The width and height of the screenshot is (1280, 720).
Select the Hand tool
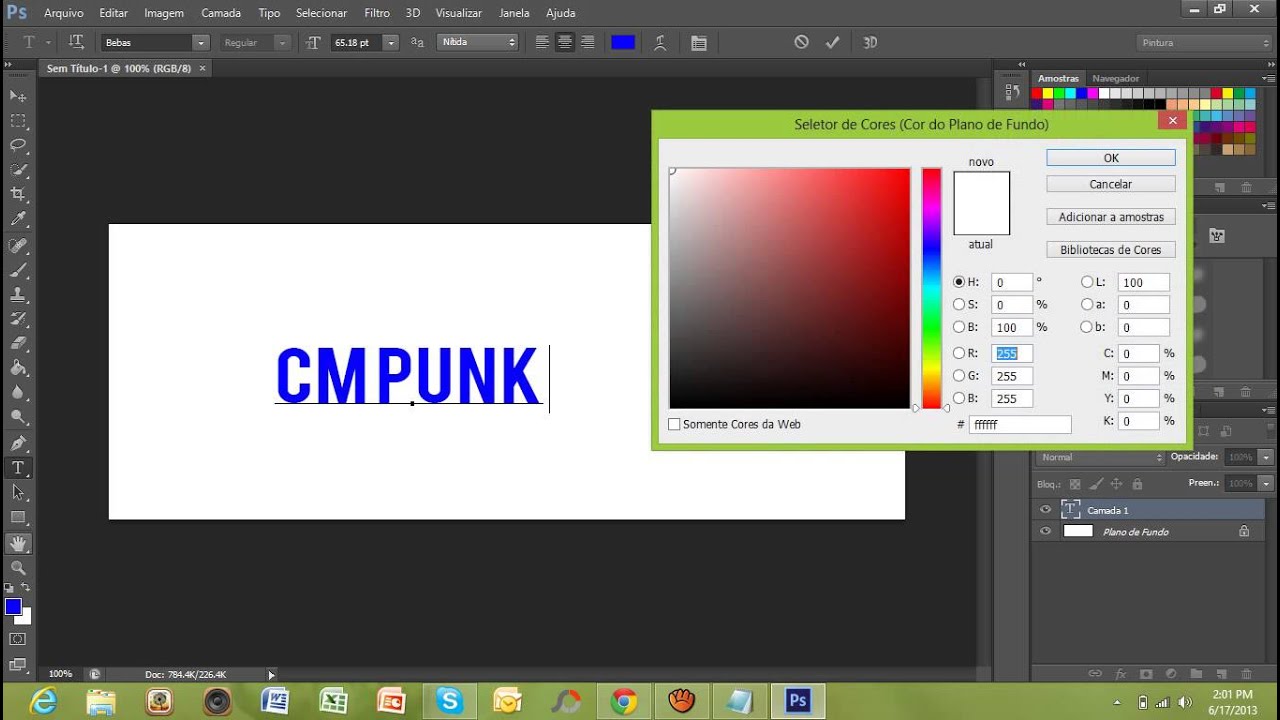pyautogui.click(x=18, y=544)
